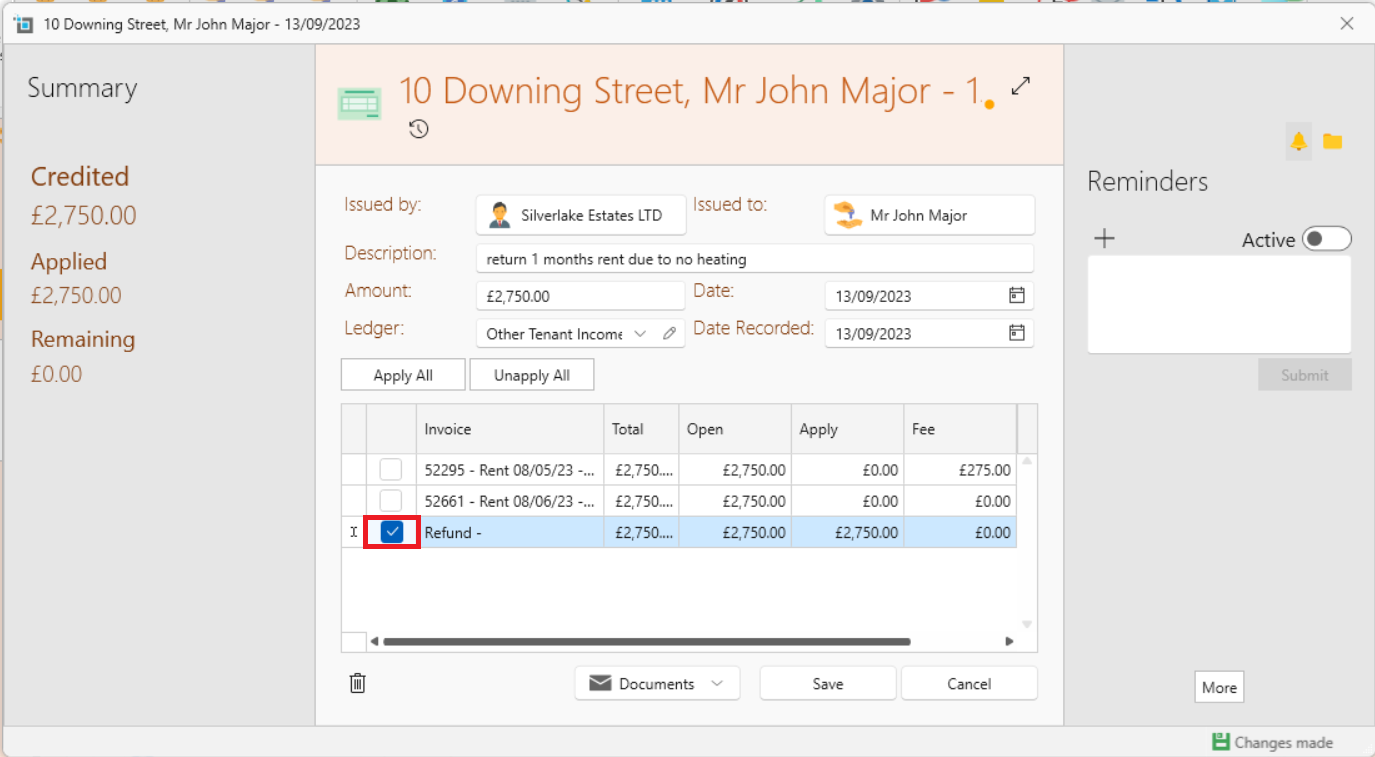
Task: Click the Unapply All button
Action: click(532, 375)
